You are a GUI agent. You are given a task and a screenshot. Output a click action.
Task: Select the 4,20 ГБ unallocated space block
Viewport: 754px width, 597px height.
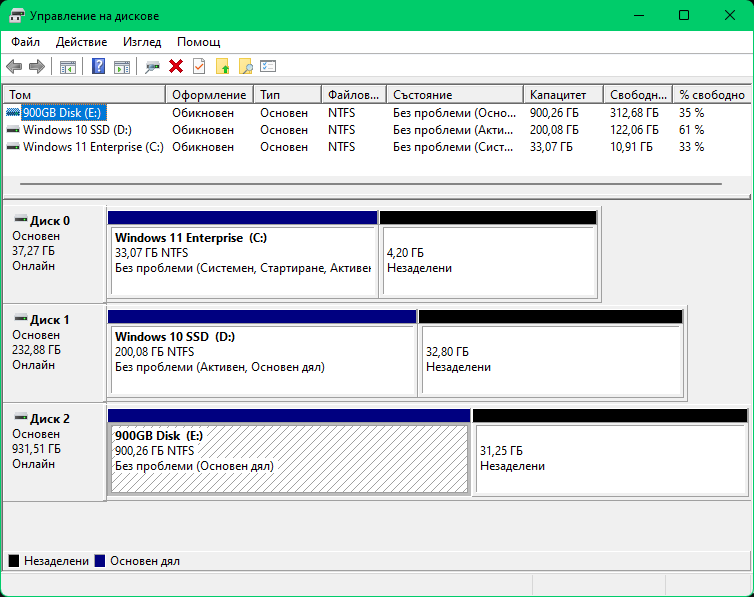[489, 254]
